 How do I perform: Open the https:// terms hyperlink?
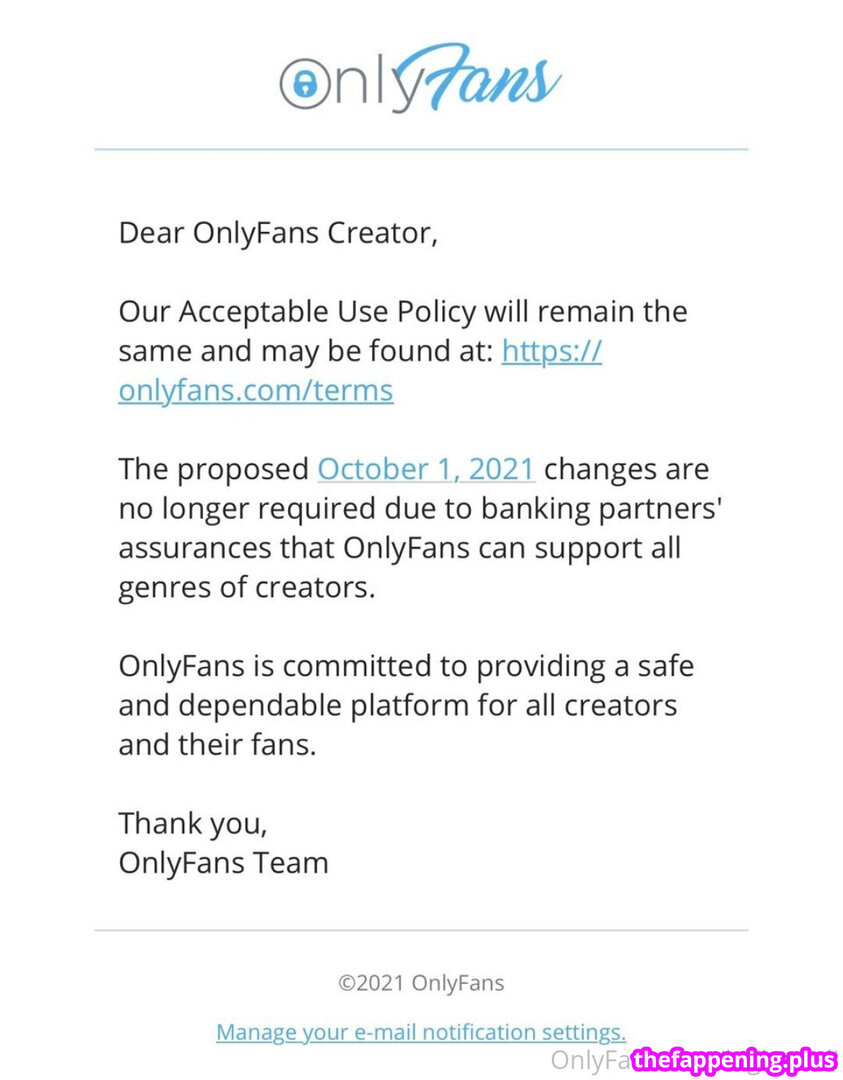coord(552,351)
